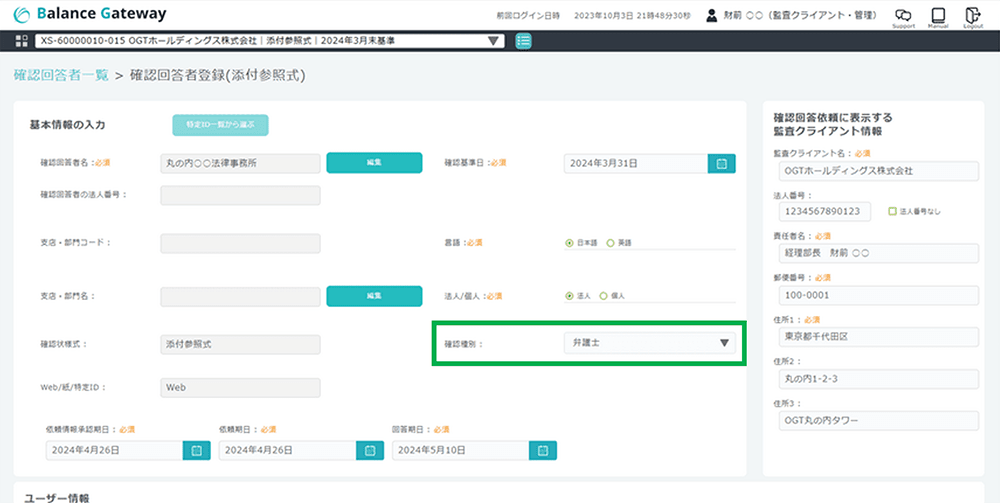The width and height of the screenshot is (1000, 503).
Task: Select the 個人 radio option
Action: [604, 296]
